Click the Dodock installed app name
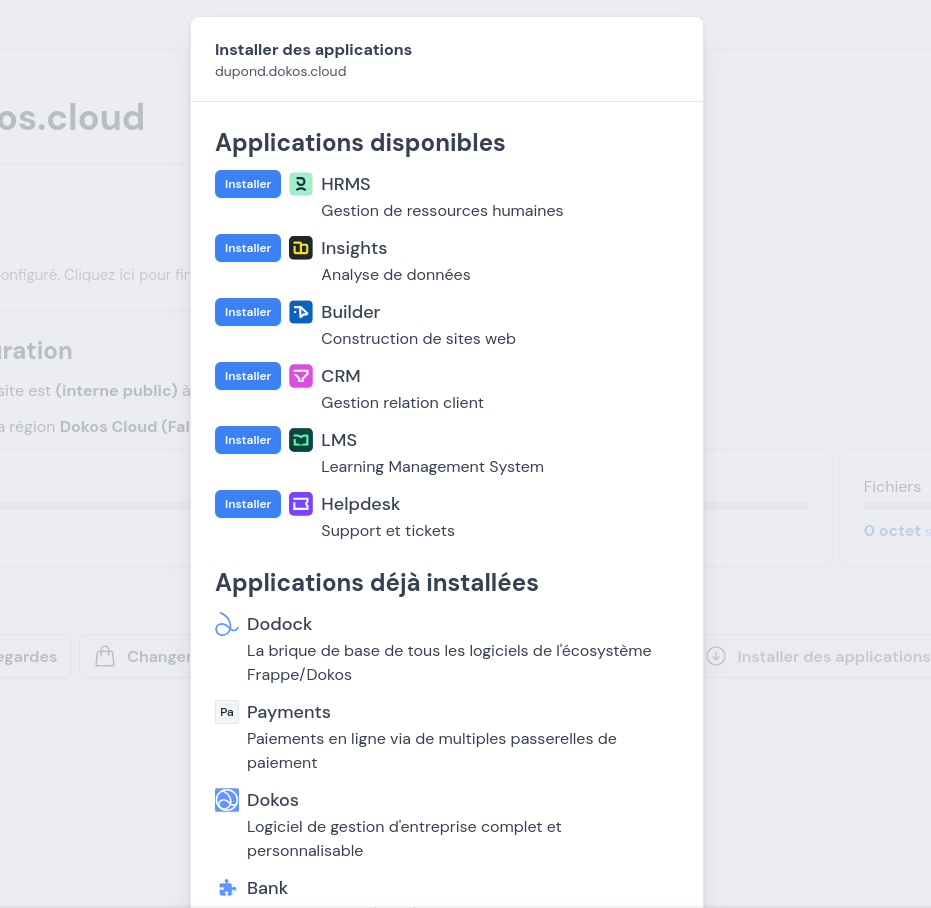 click(279, 624)
